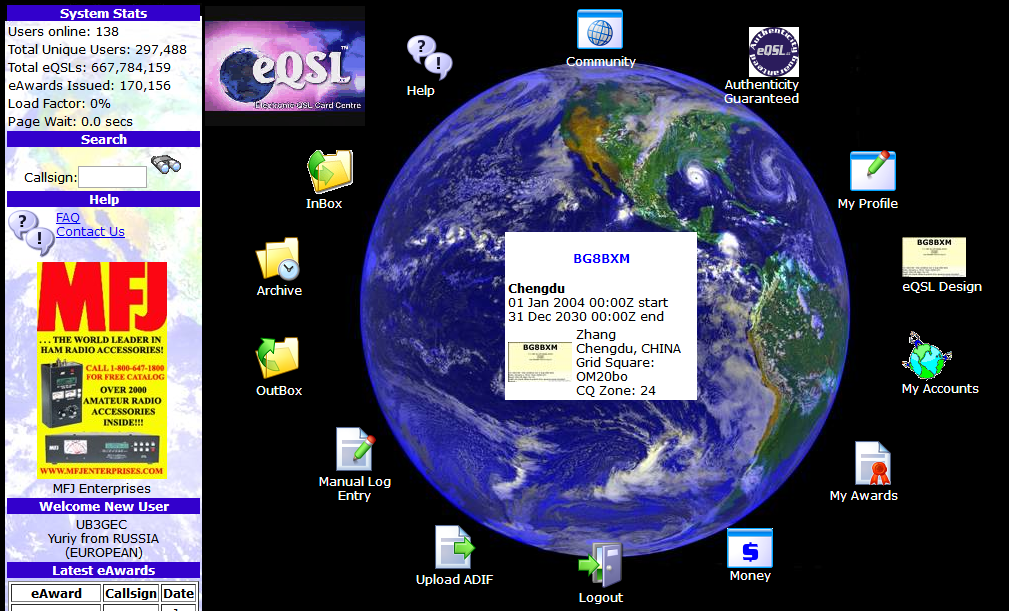Open the My Awards ribbon icon

[873, 463]
